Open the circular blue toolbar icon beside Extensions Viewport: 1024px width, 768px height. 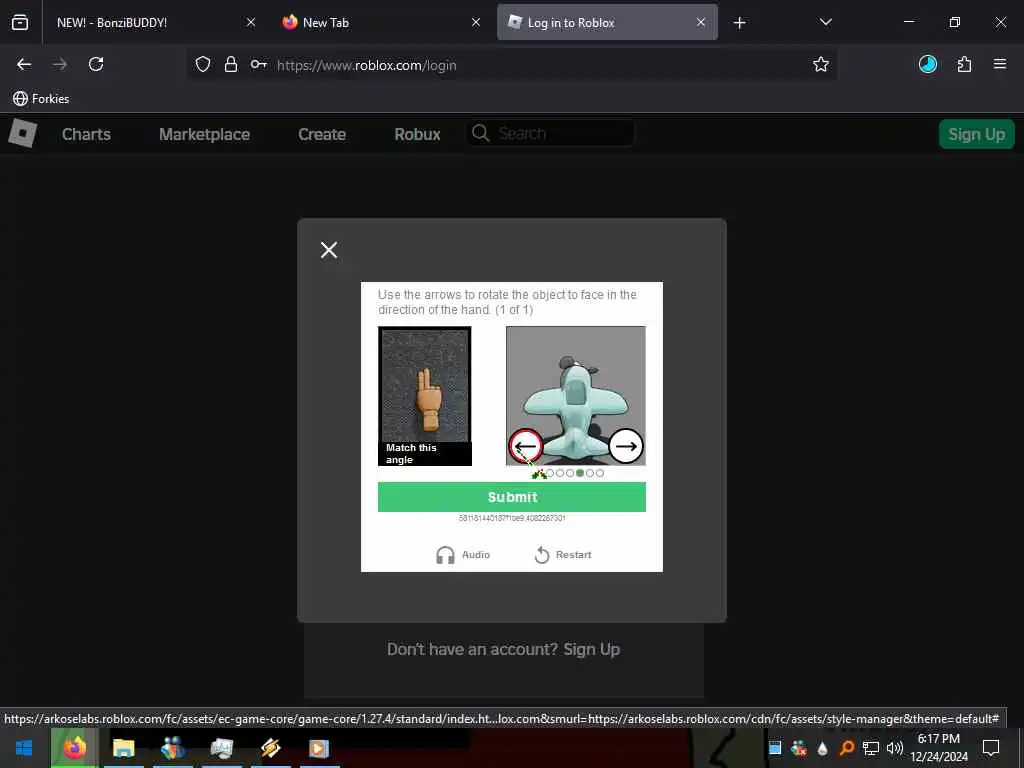(x=927, y=64)
